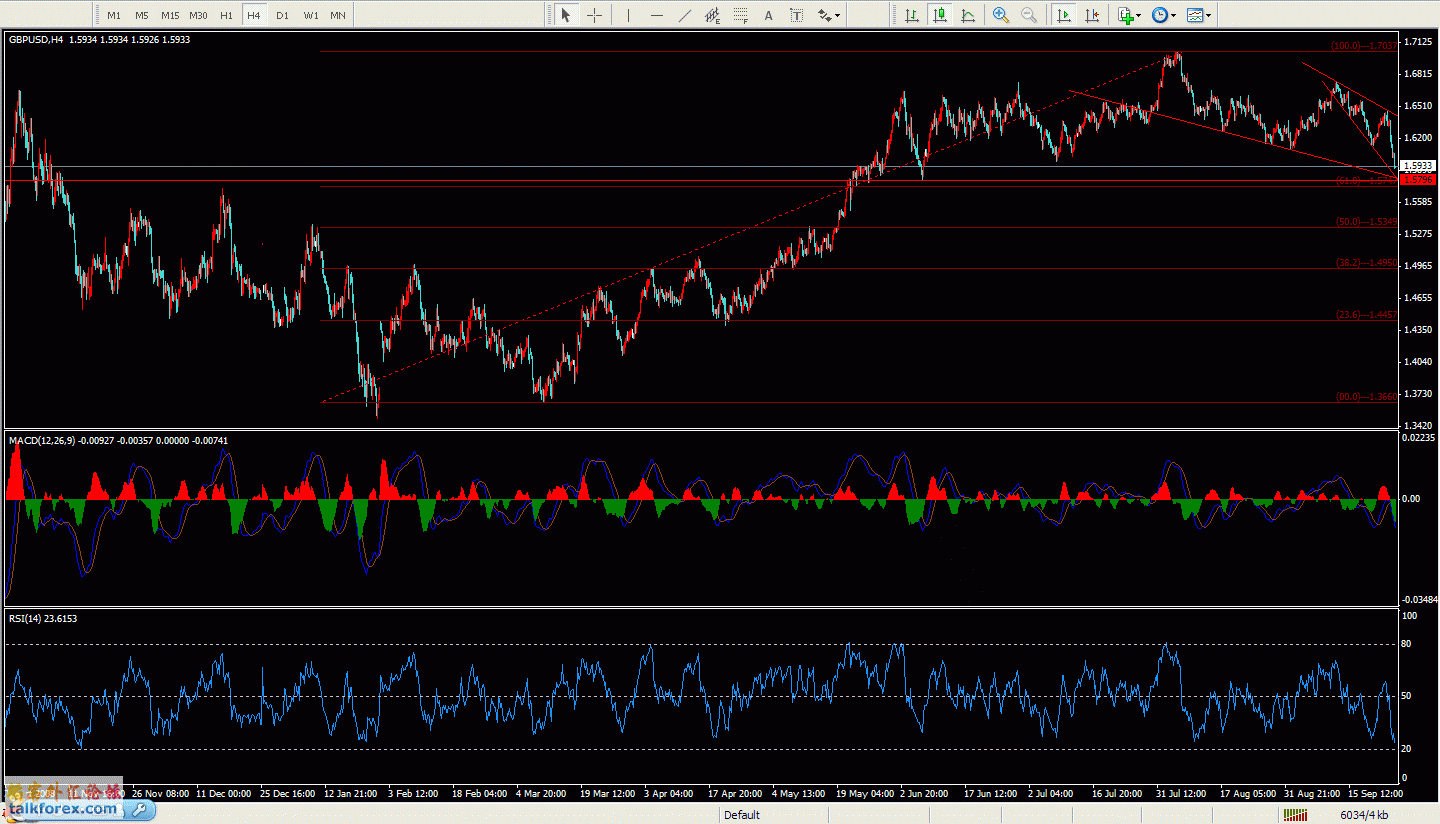Click the 19 May 04:00 time label
This screenshot has width=1440, height=824.
(x=866, y=794)
